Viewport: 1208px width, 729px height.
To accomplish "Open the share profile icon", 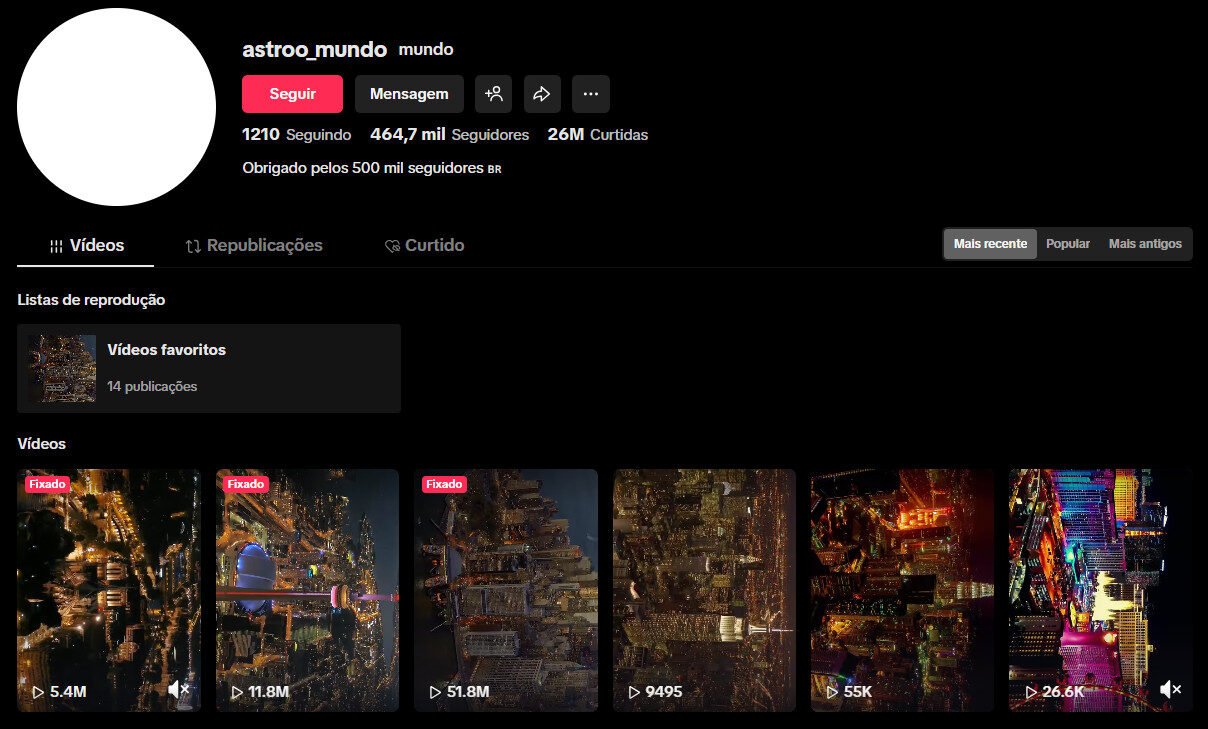I will tap(542, 93).
